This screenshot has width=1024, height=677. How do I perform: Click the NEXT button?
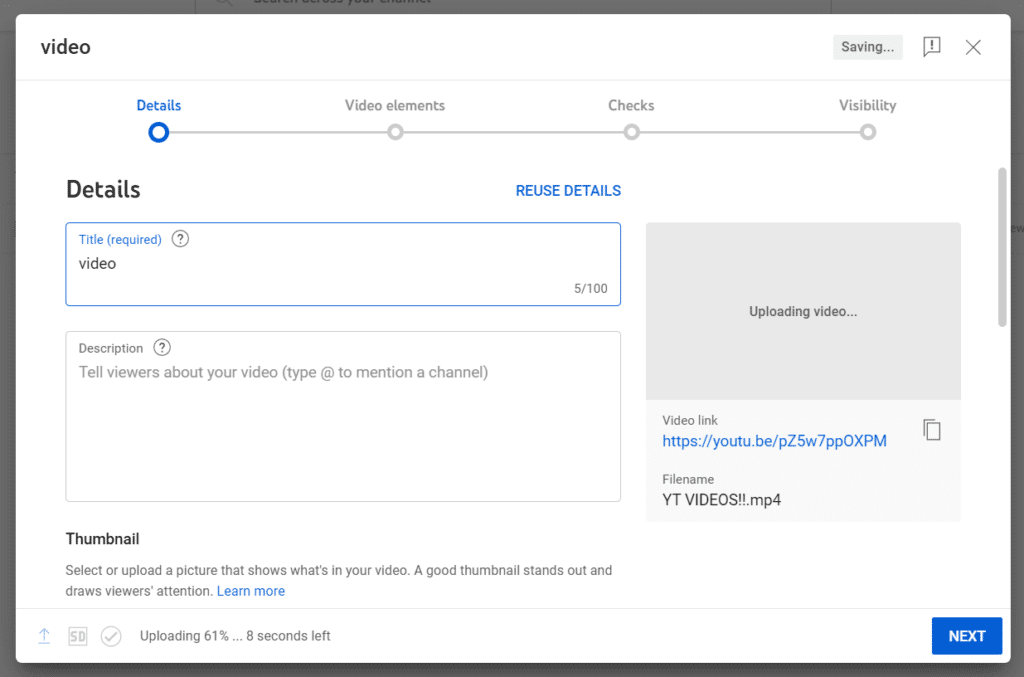point(967,636)
